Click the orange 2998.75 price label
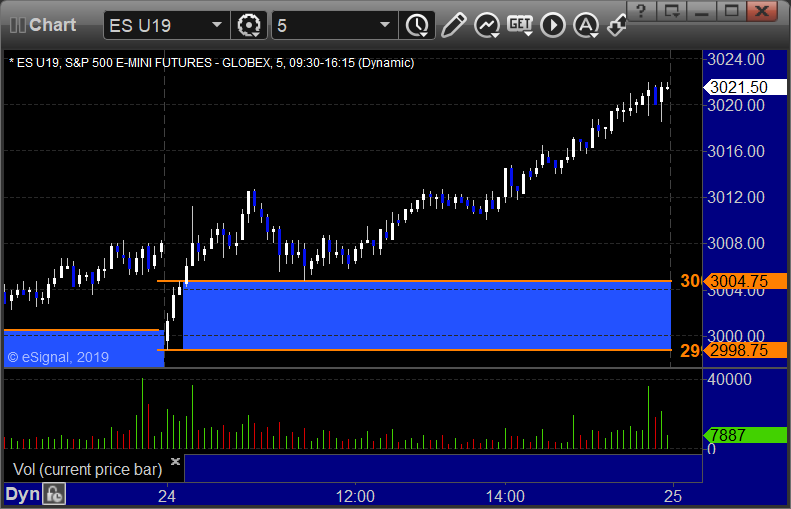The height and width of the screenshot is (509, 791). (x=745, y=350)
